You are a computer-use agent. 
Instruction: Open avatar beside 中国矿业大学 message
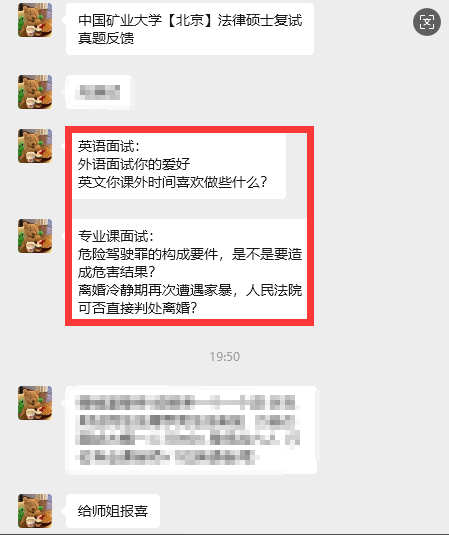pos(35,20)
